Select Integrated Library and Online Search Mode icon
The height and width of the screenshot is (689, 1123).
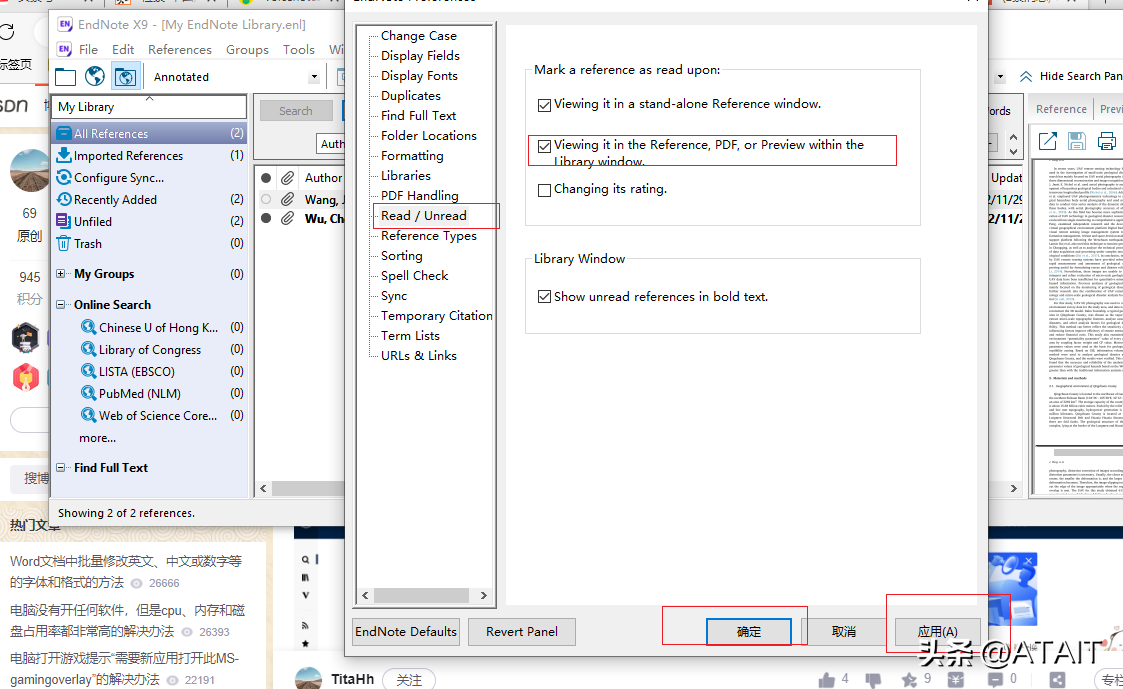click(x=125, y=77)
